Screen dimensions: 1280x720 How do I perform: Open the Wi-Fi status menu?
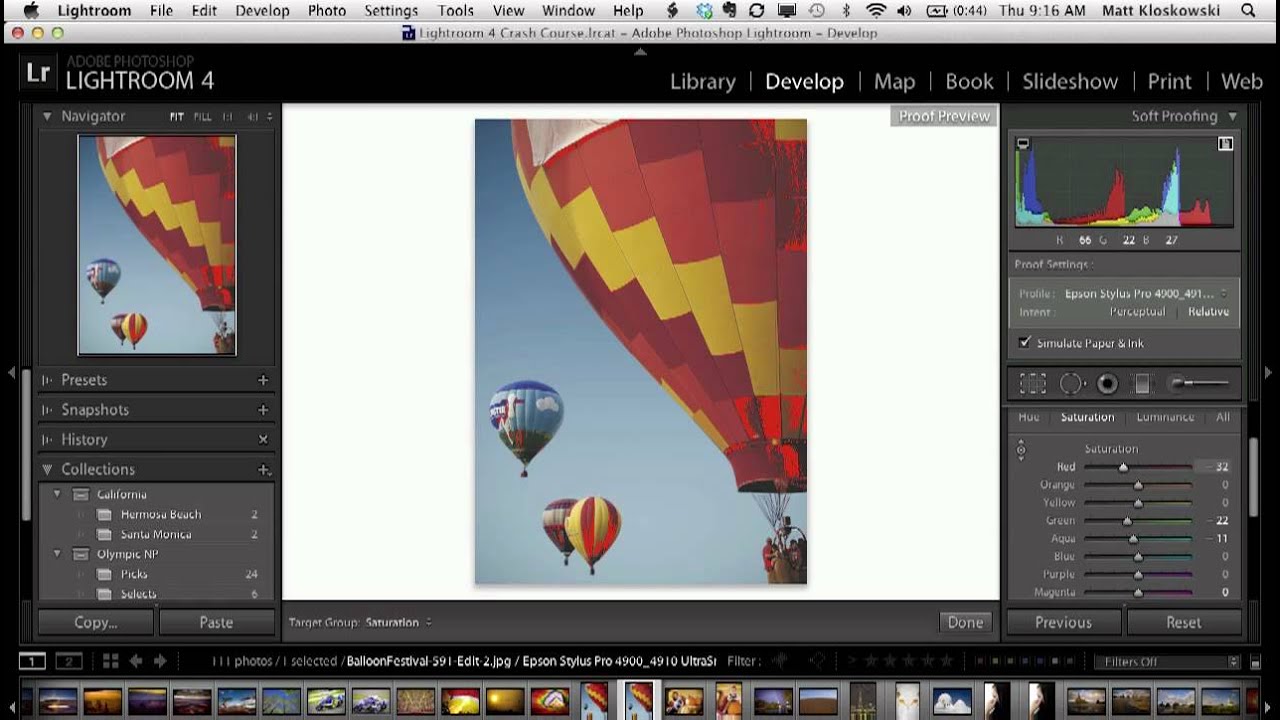click(876, 11)
